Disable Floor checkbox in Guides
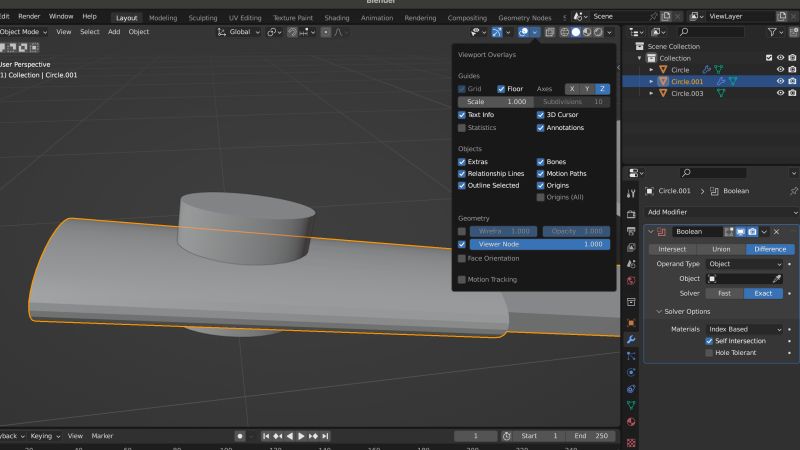The image size is (800, 450). [x=501, y=89]
